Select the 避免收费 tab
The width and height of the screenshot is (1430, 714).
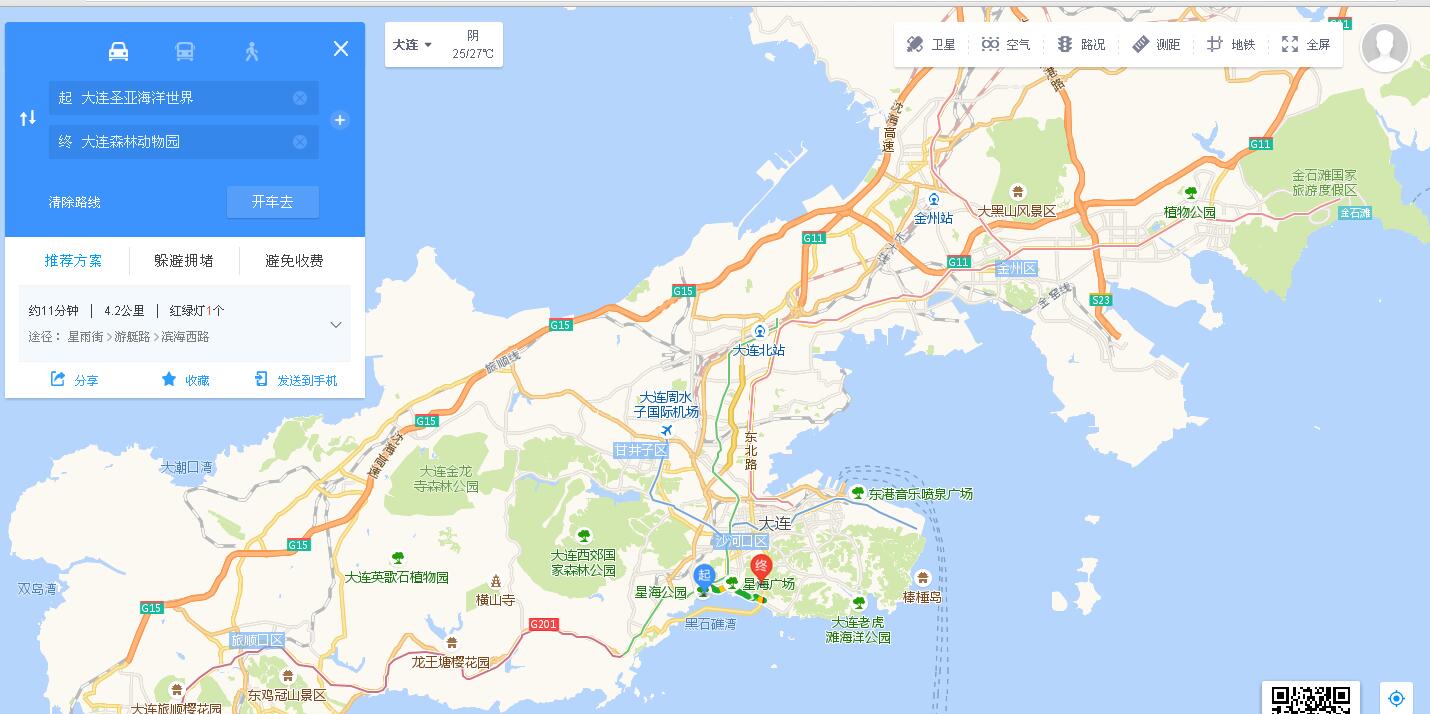tap(294, 261)
